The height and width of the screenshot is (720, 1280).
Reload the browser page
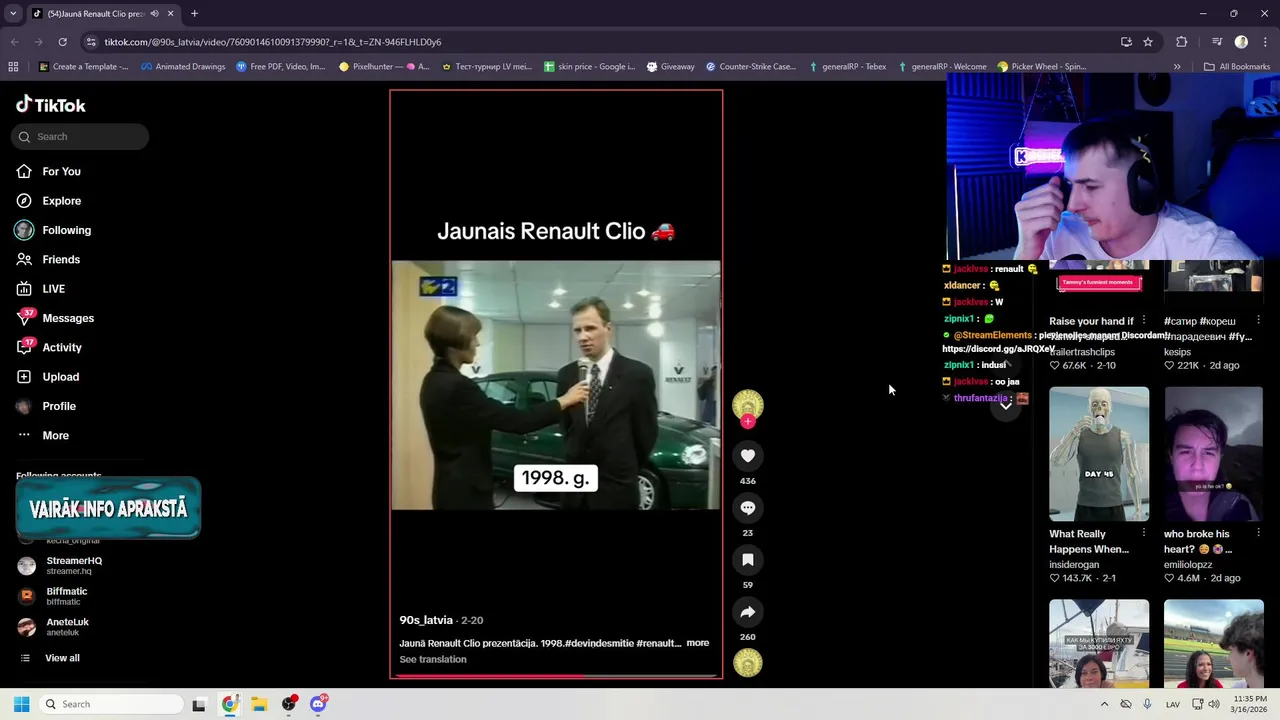pyautogui.click(x=62, y=42)
